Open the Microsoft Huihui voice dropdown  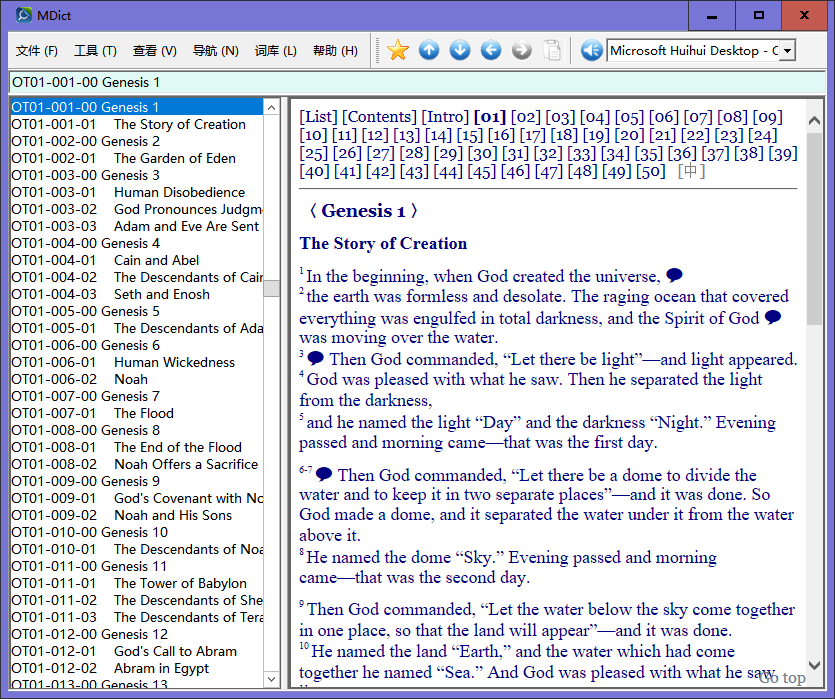[x=788, y=51]
